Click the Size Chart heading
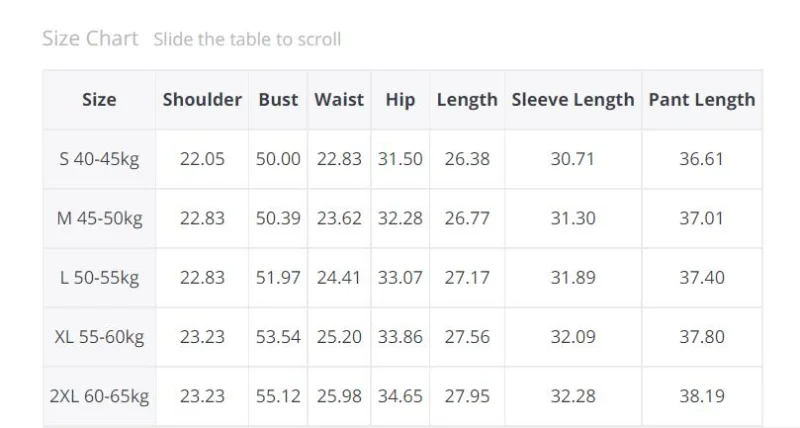 [90, 39]
